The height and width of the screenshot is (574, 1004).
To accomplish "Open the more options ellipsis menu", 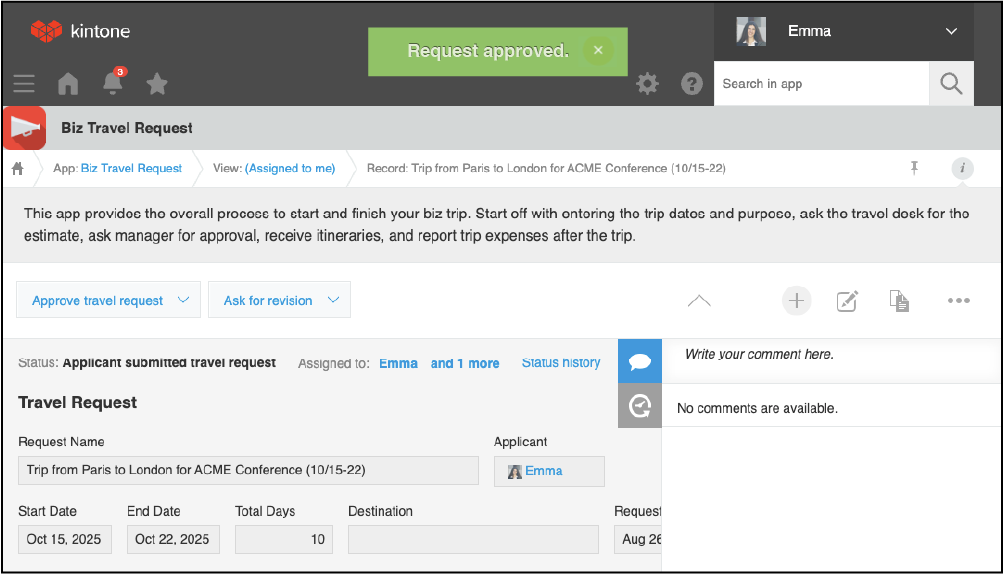I will coord(958,300).
